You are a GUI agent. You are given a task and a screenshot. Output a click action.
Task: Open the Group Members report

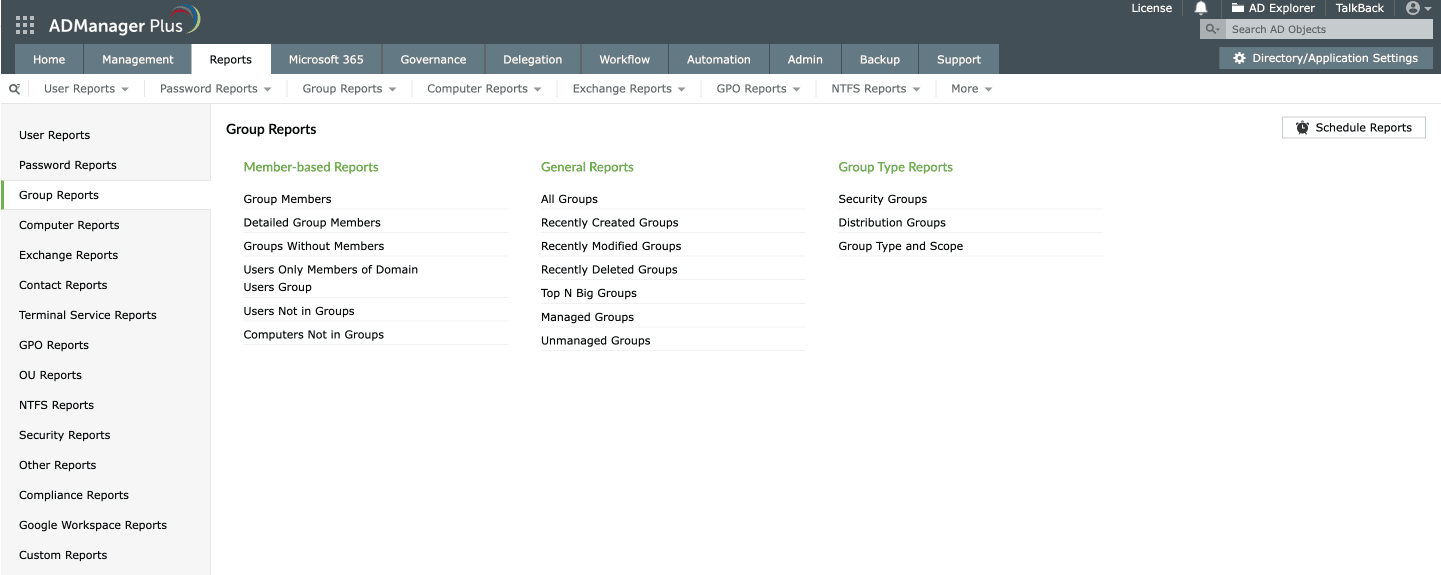[x=287, y=199]
